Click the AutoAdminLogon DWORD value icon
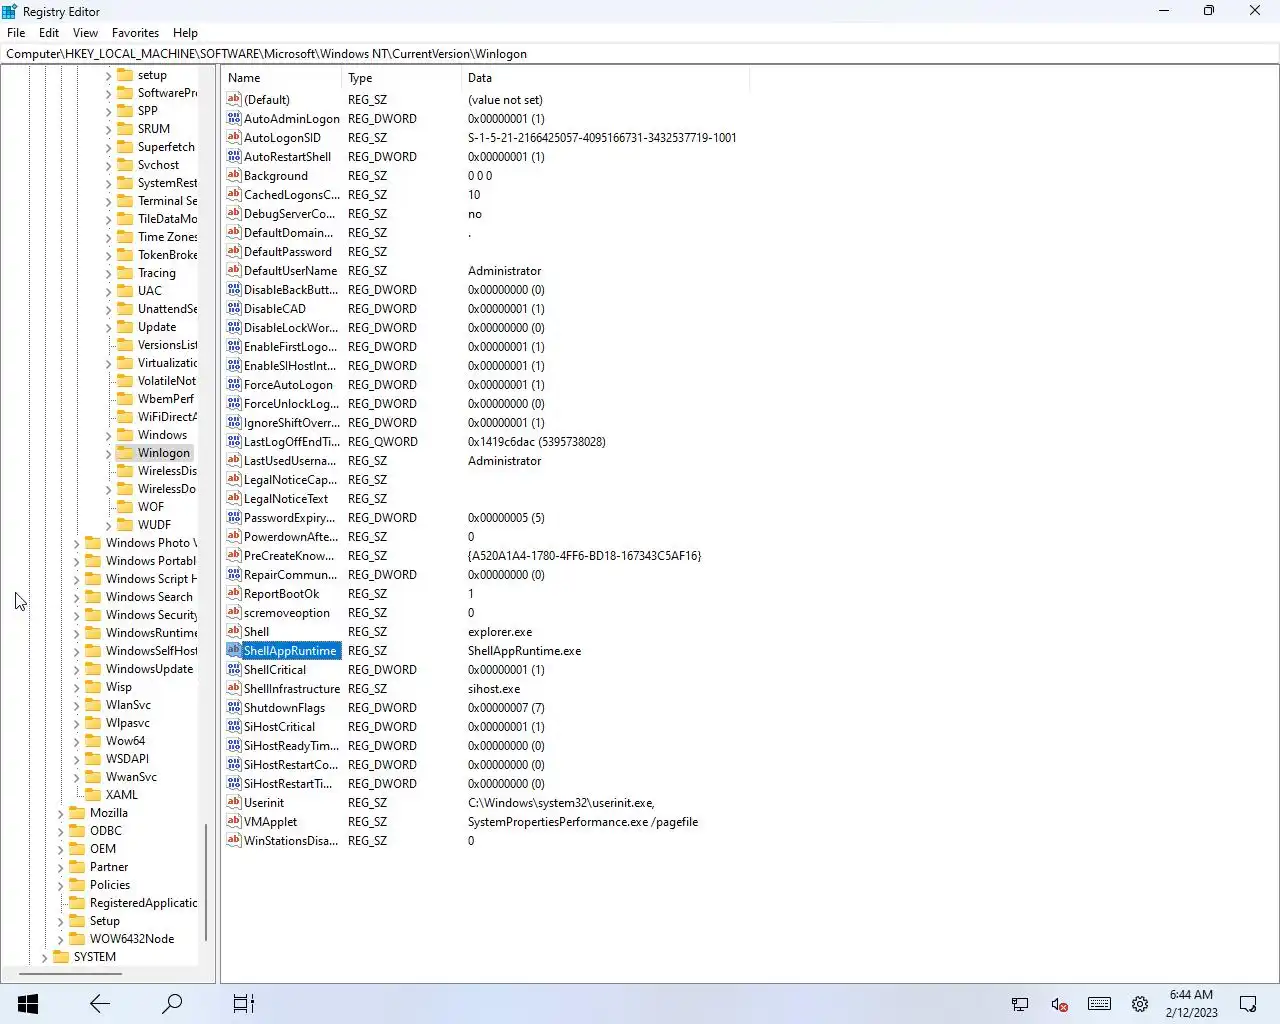Screen dimensions: 1280x1024 click(234, 118)
